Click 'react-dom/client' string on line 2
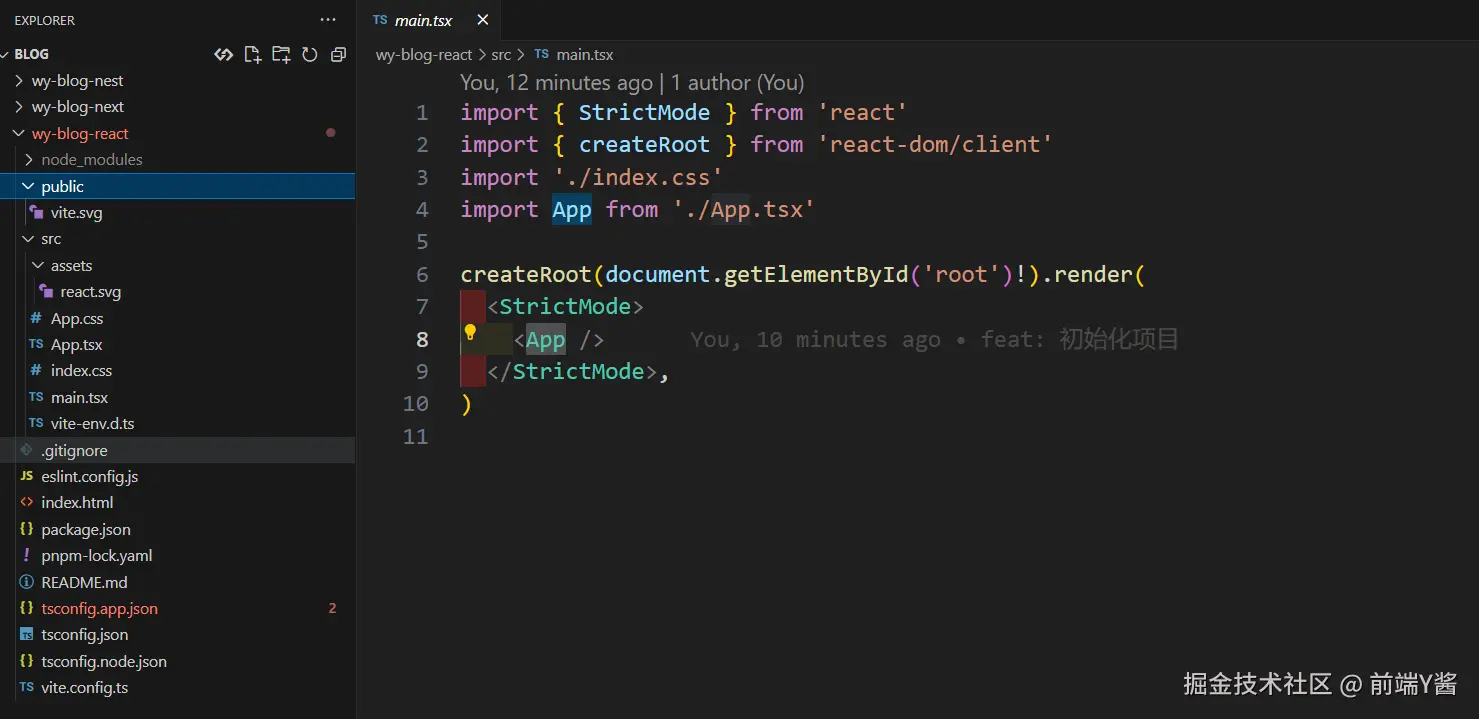This screenshot has height=719, width=1479. [x=935, y=144]
